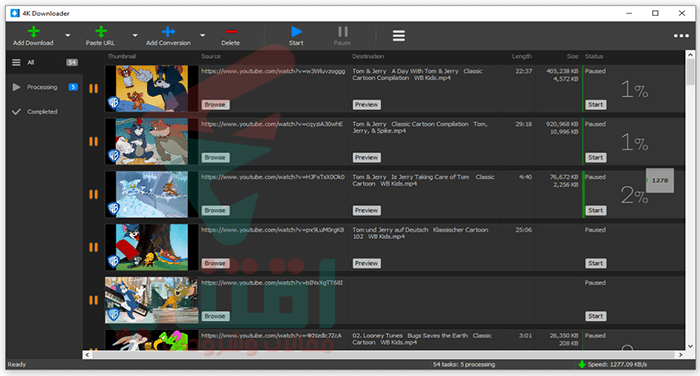Click the Delete red minus icon
Image resolution: width=700 pixels, height=376 pixels.
pos(231,31)
